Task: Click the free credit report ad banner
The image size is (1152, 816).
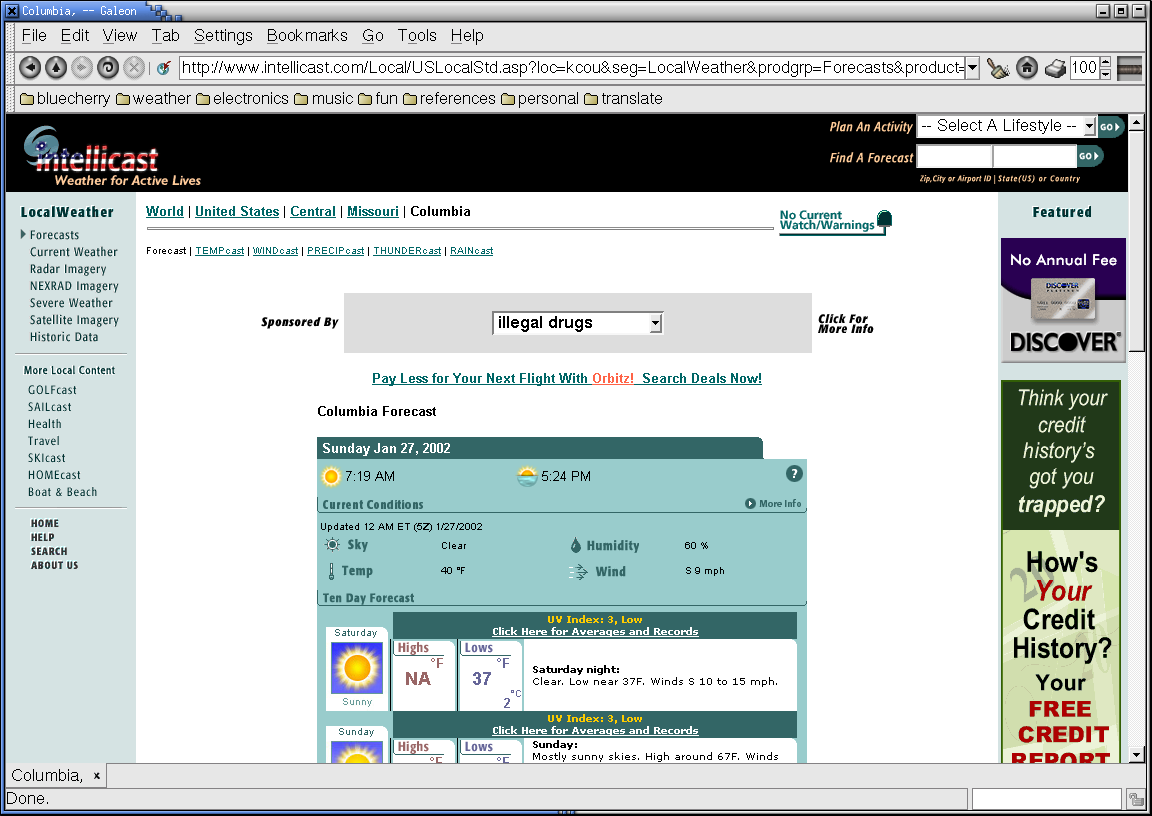Action: 1061,571
